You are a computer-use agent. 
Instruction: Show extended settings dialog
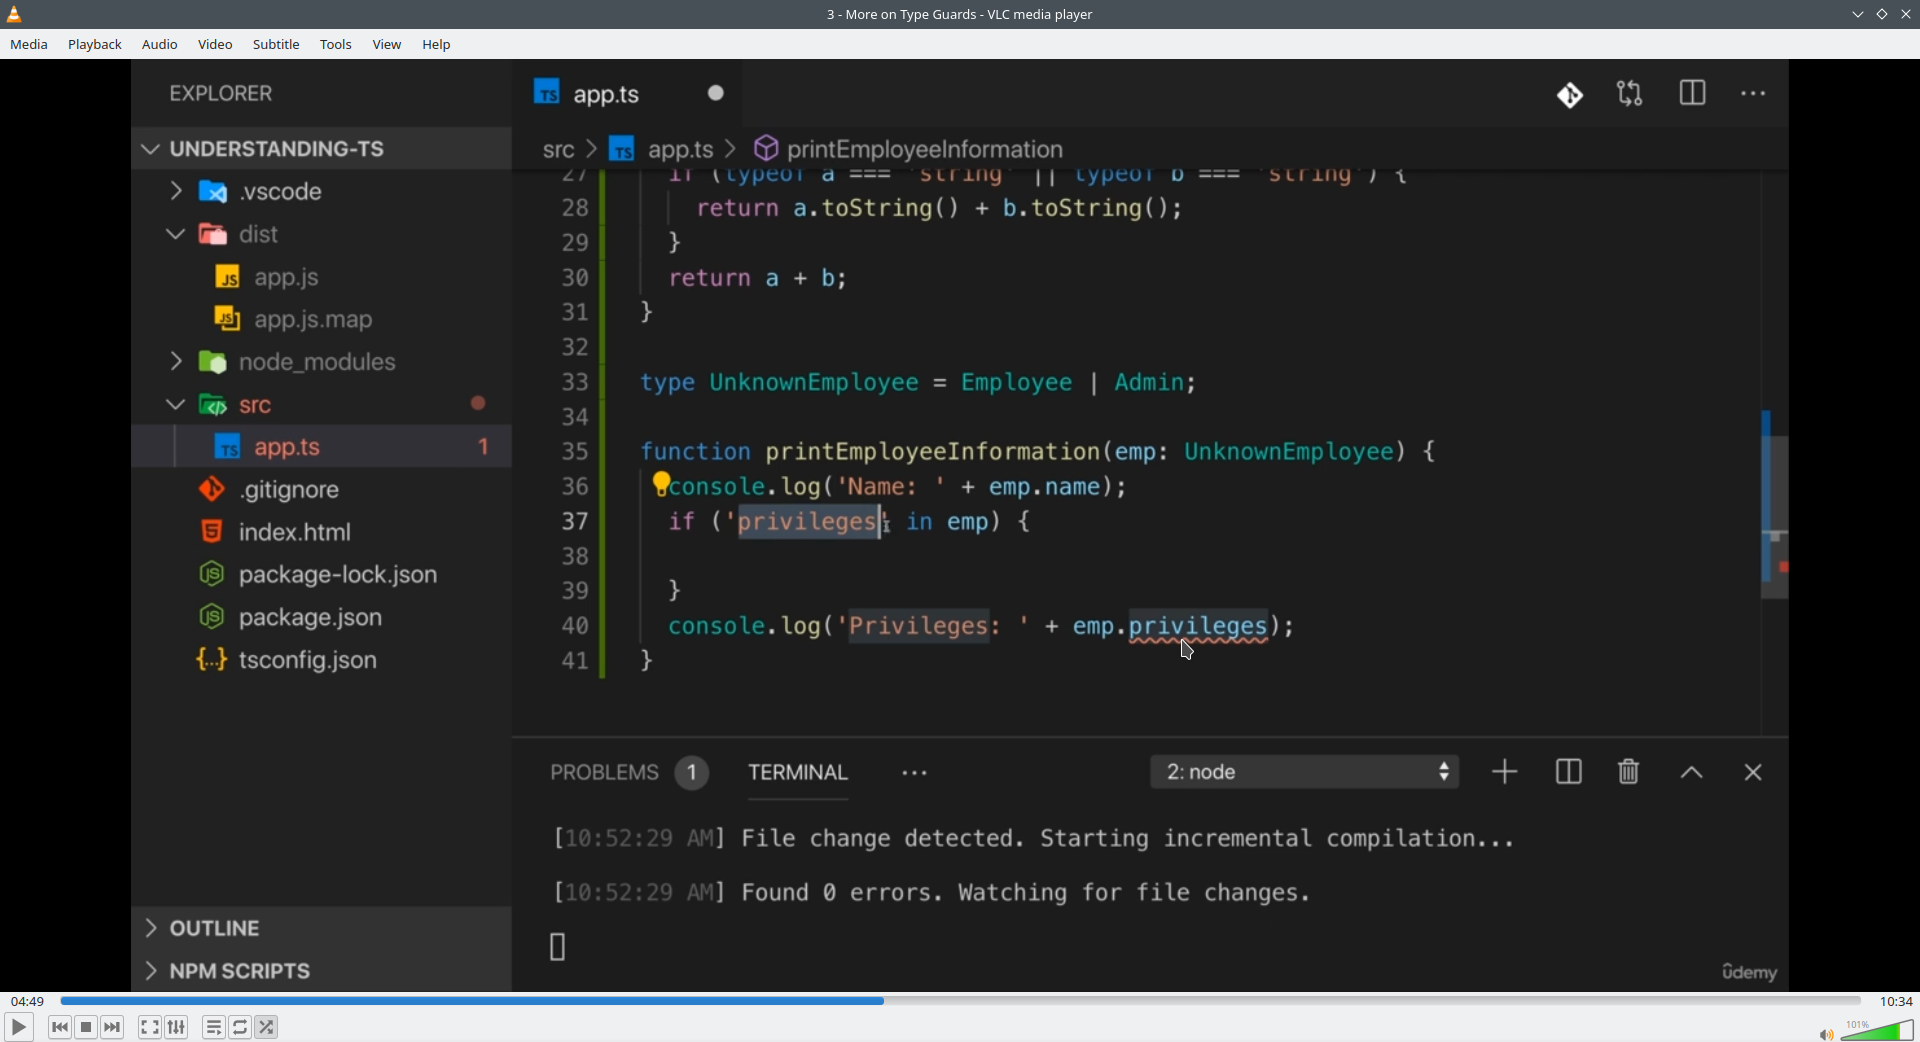[x=177, y=1028]
